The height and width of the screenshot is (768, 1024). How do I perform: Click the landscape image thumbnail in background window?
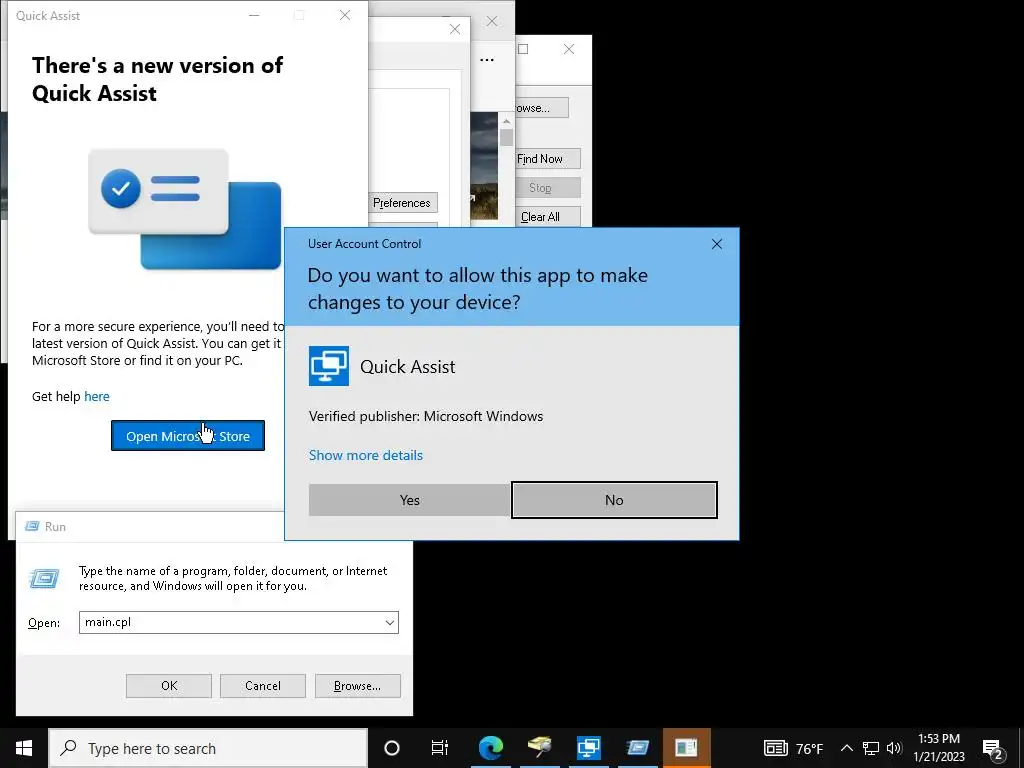coord(484,165)
